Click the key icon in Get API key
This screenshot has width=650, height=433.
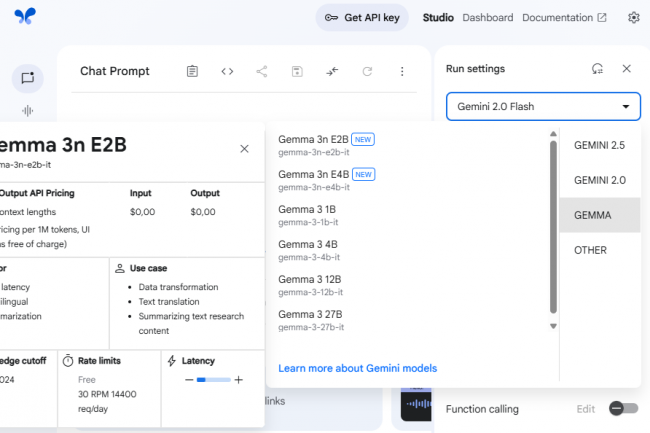click(x=331, y=17)
